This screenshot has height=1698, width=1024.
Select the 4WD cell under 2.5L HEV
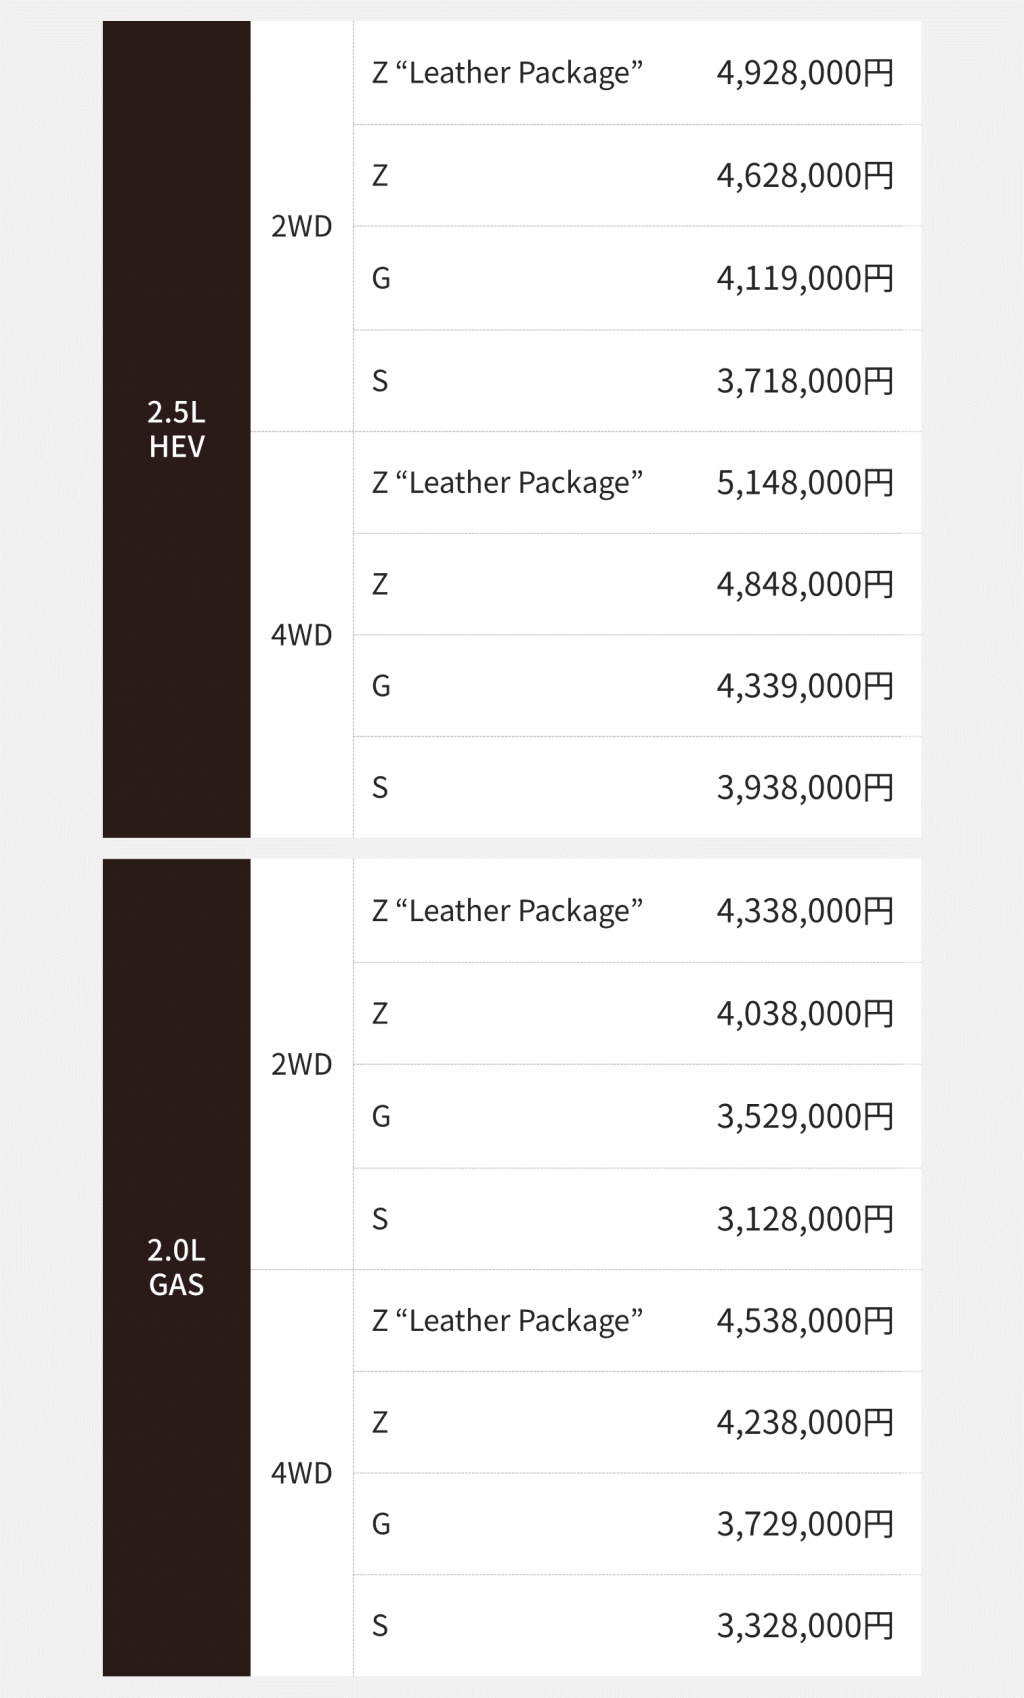pos(302,635)
